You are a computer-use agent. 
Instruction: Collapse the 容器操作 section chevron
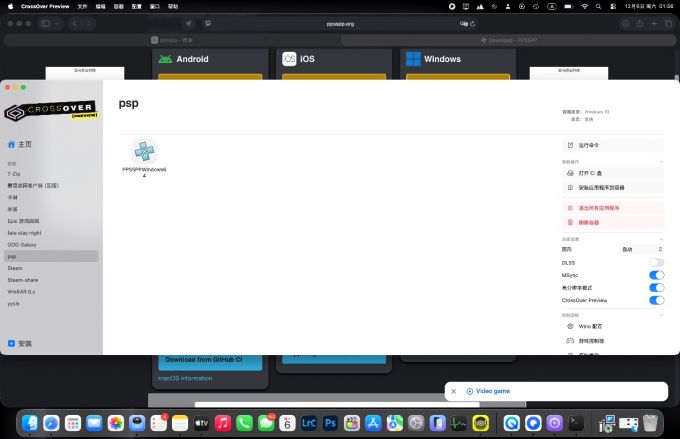[x=661, y=162]
